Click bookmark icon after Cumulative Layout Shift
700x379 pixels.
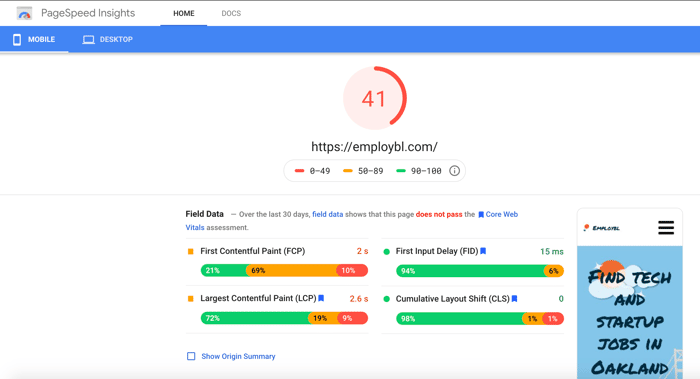(514, 299)
